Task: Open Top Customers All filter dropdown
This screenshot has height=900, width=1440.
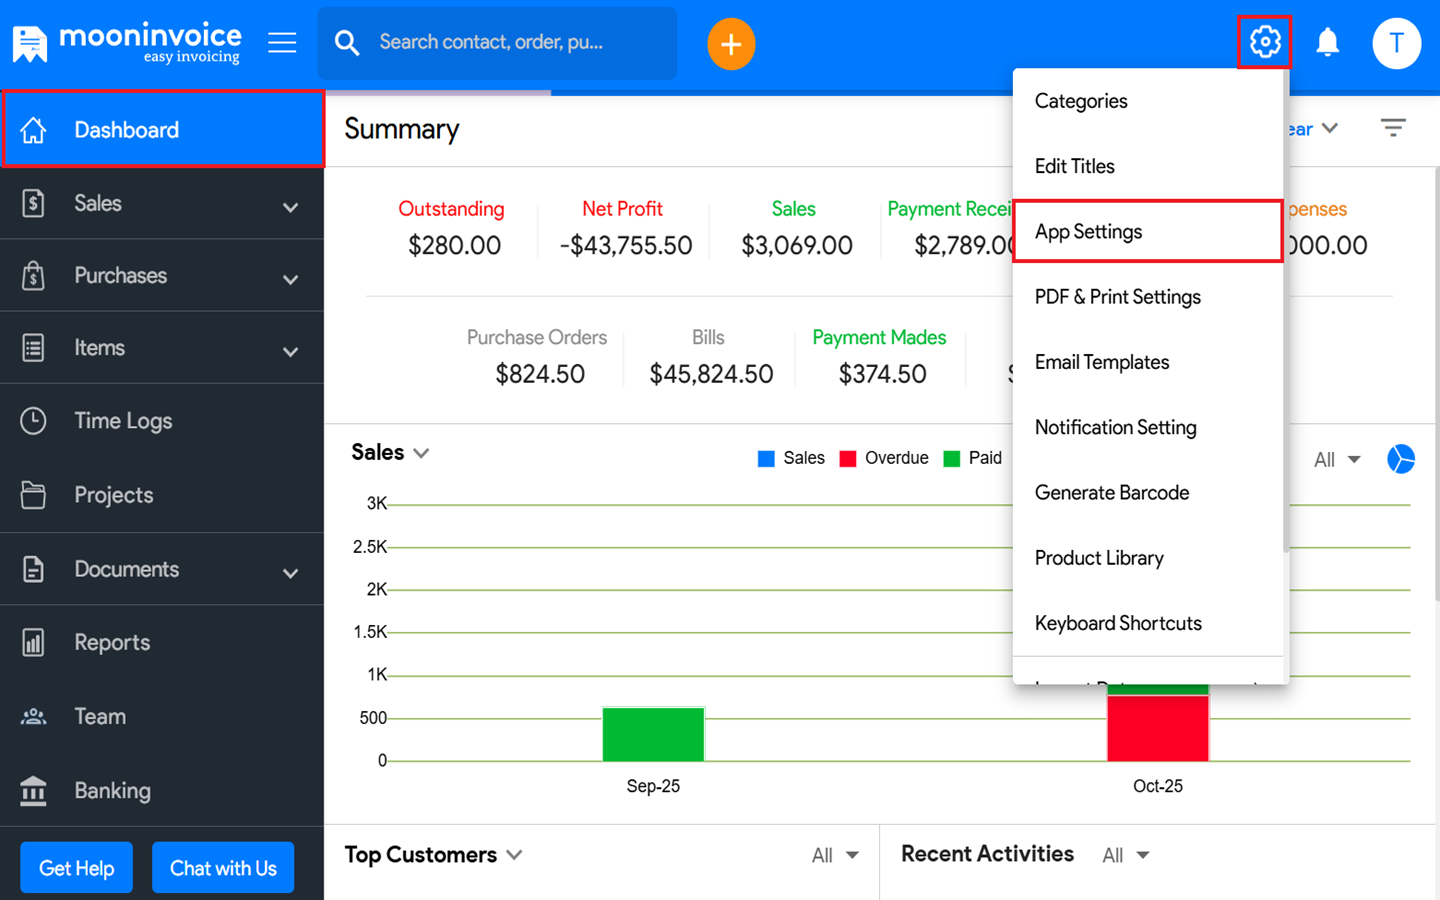Action: coord(835,855)
